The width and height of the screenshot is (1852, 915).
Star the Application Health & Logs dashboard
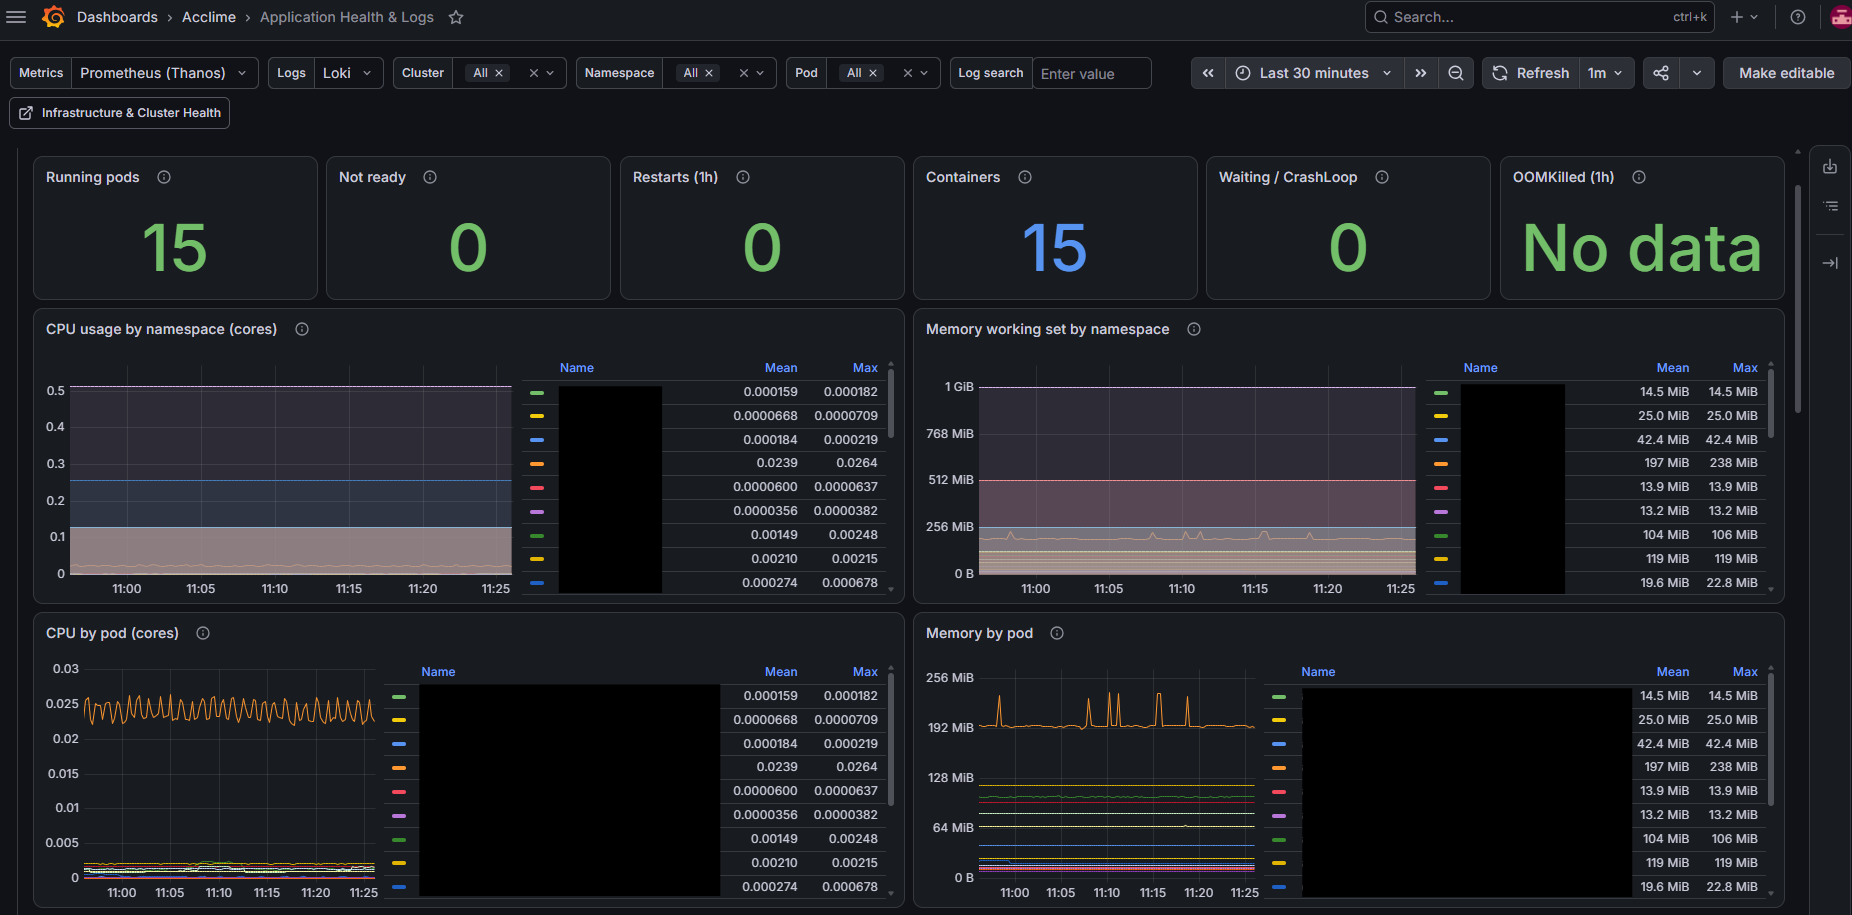(456, 17)
